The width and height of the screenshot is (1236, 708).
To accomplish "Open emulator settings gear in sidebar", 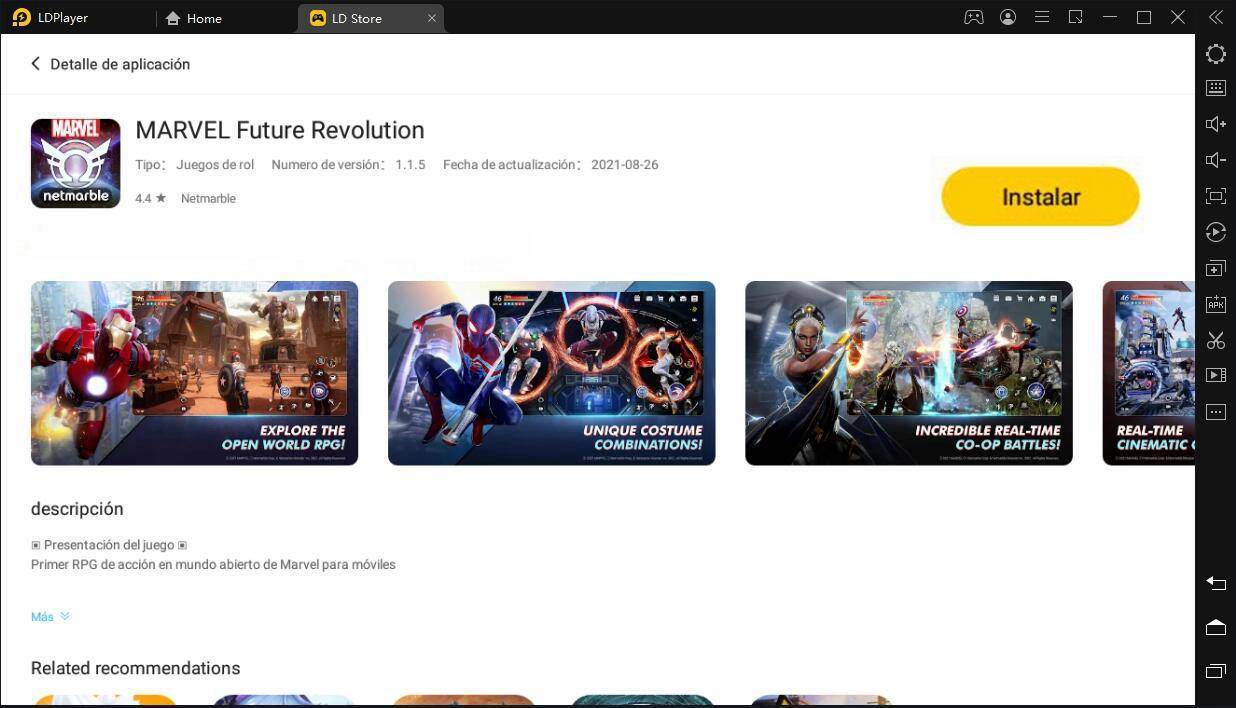I will [x=1216, y=54].
